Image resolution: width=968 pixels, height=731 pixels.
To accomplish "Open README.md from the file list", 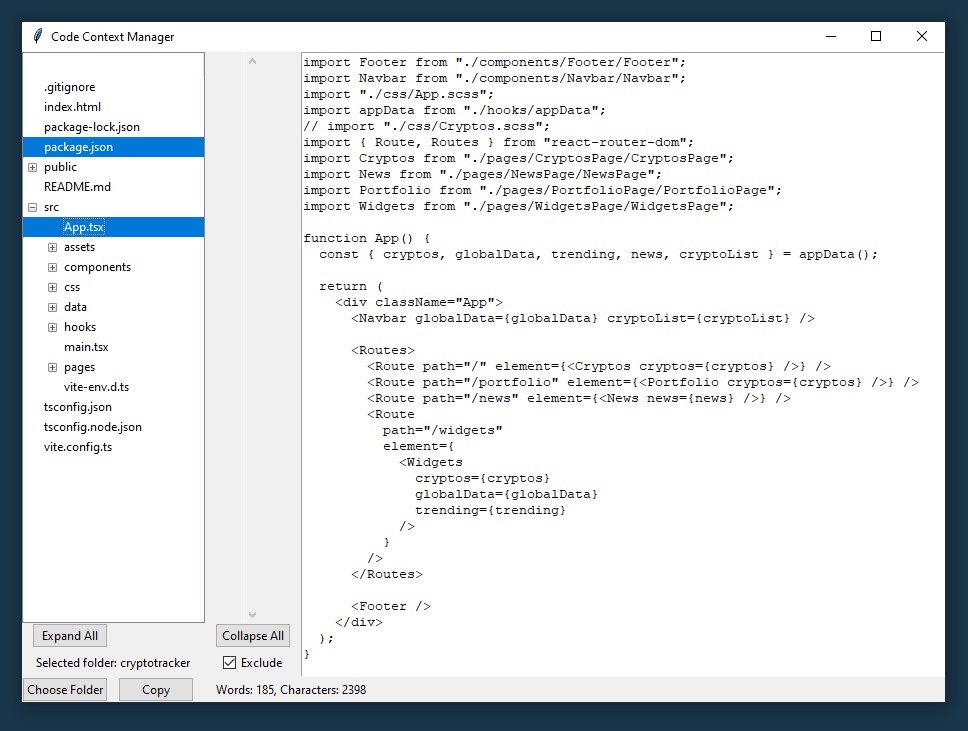I will [x=77, y=187].
